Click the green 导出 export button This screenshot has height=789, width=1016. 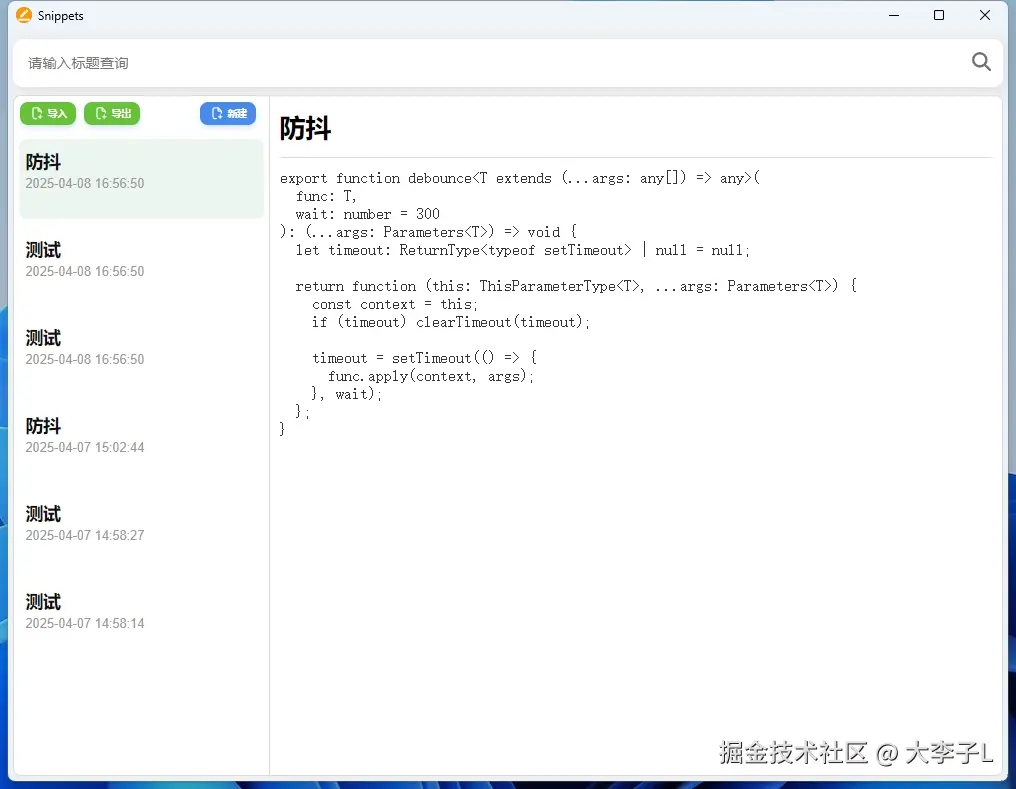111,113
